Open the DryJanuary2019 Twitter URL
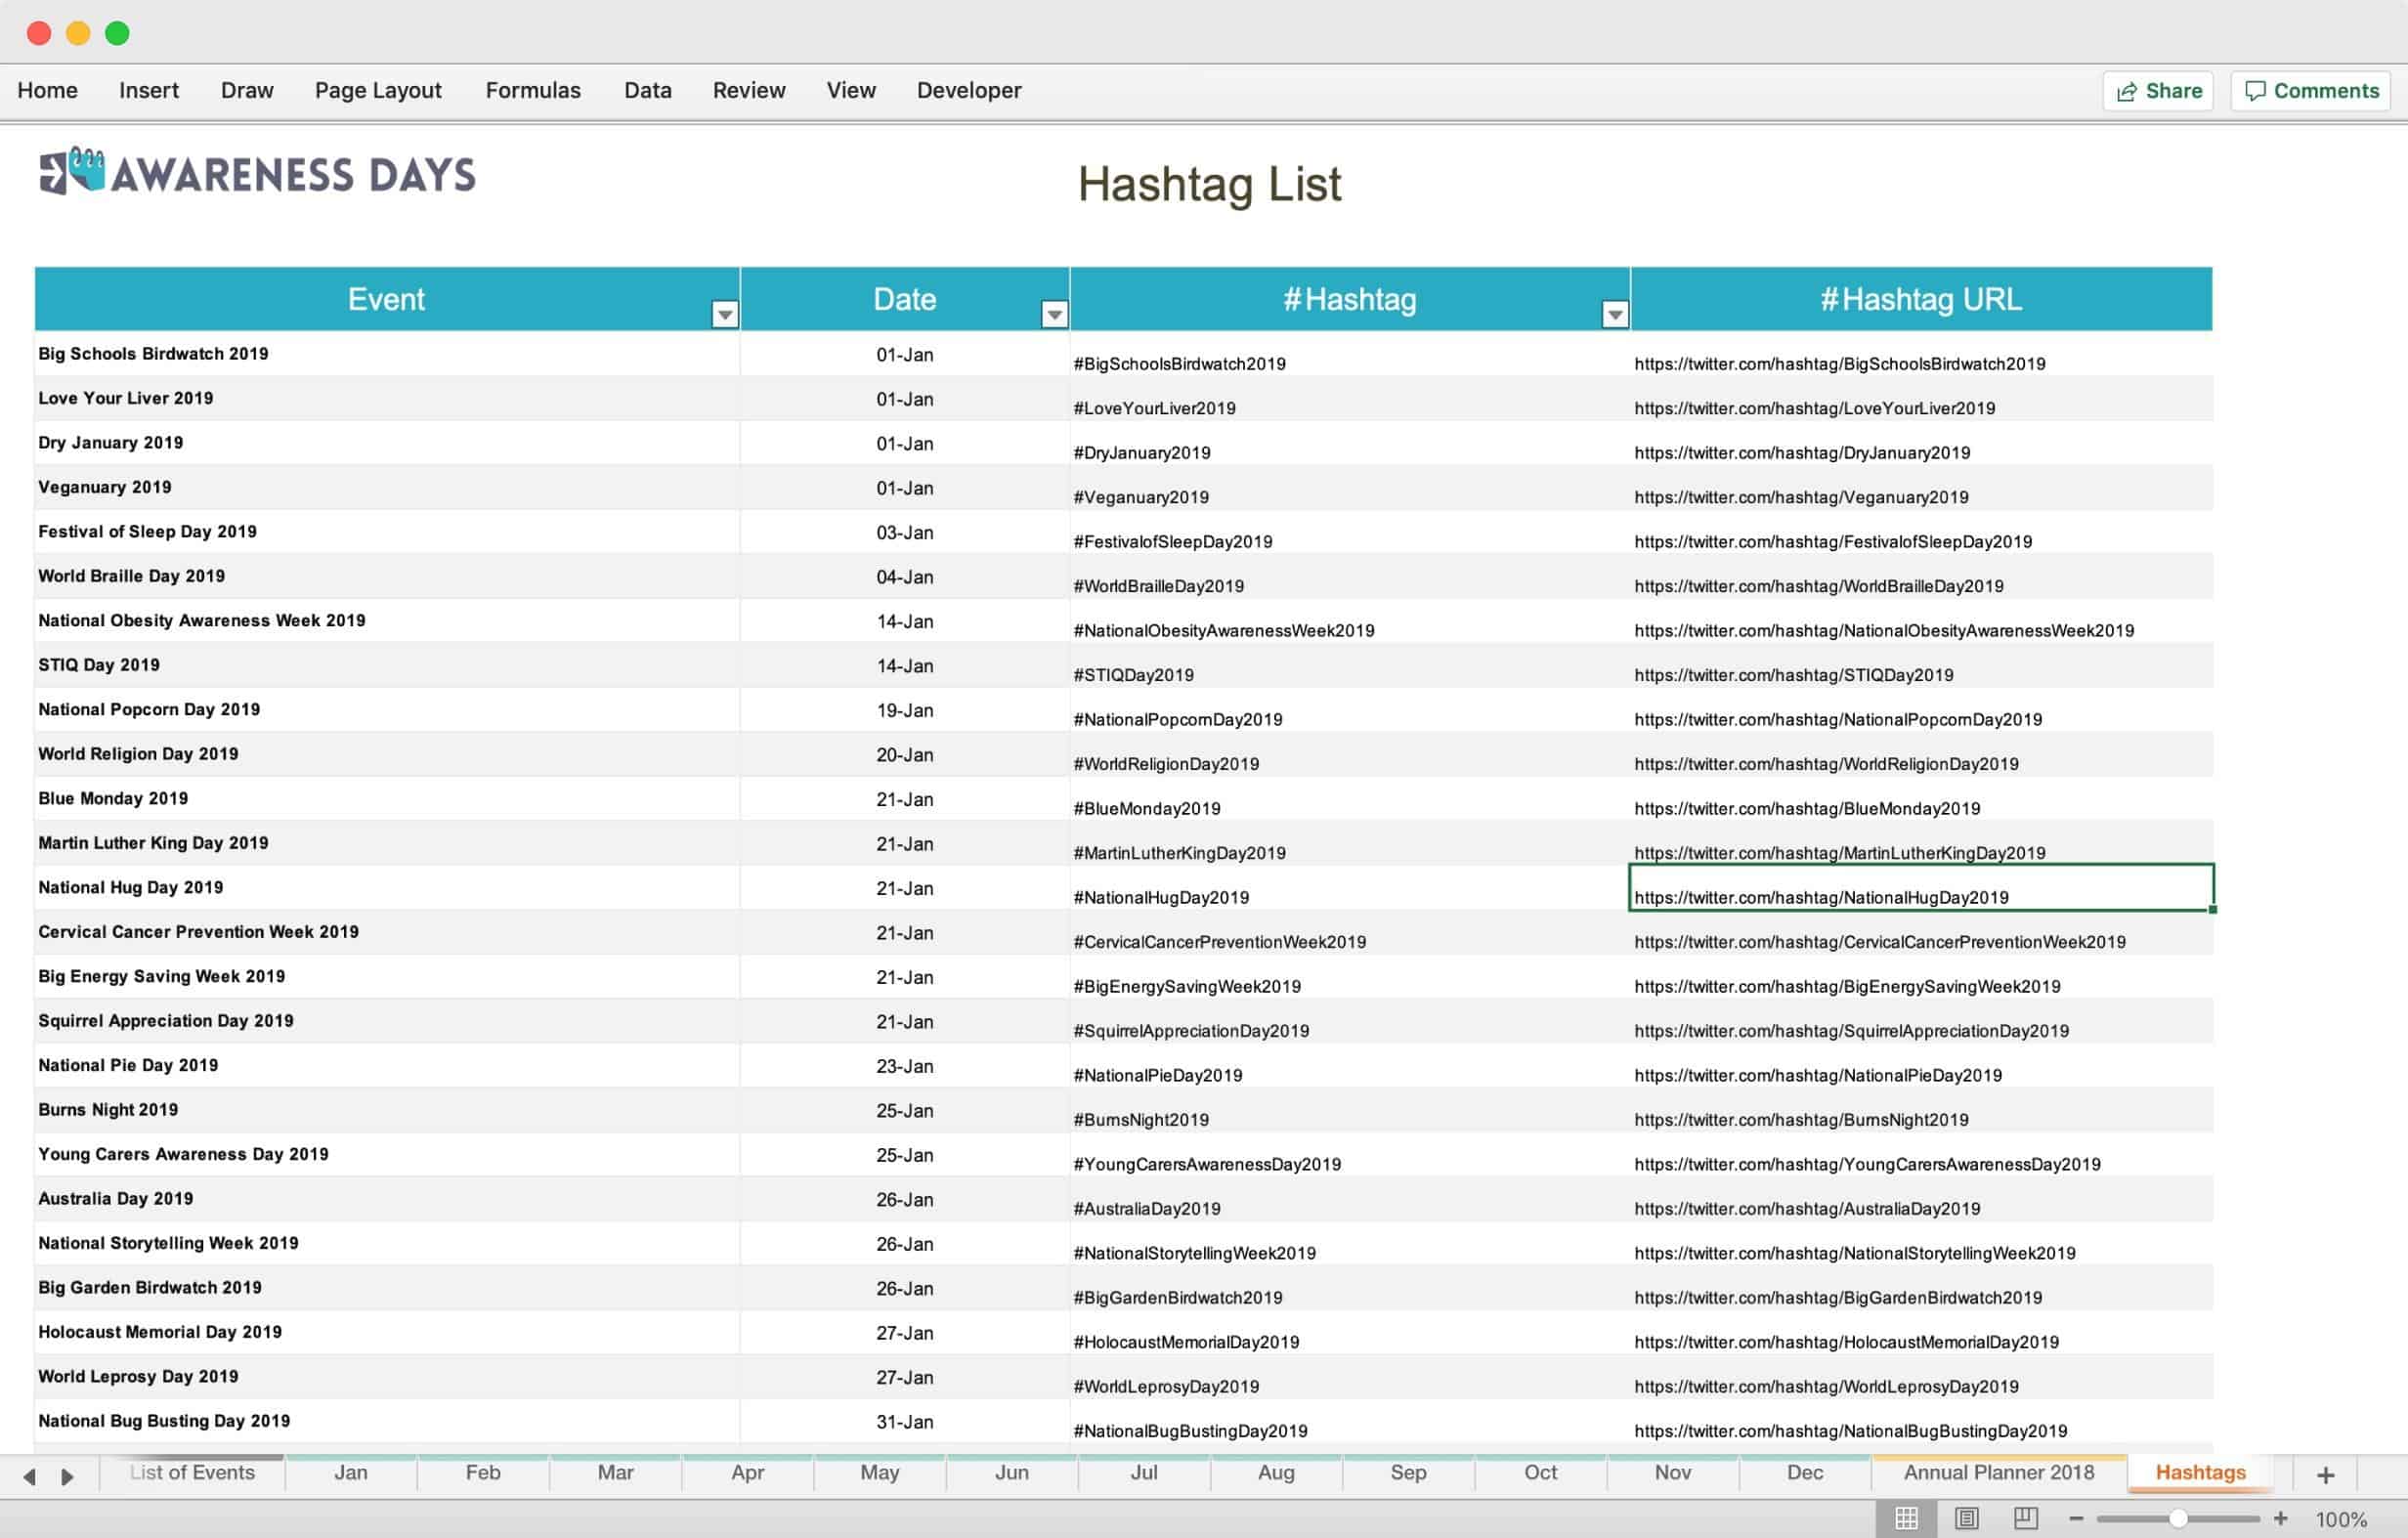 (x=1802, y=453)
